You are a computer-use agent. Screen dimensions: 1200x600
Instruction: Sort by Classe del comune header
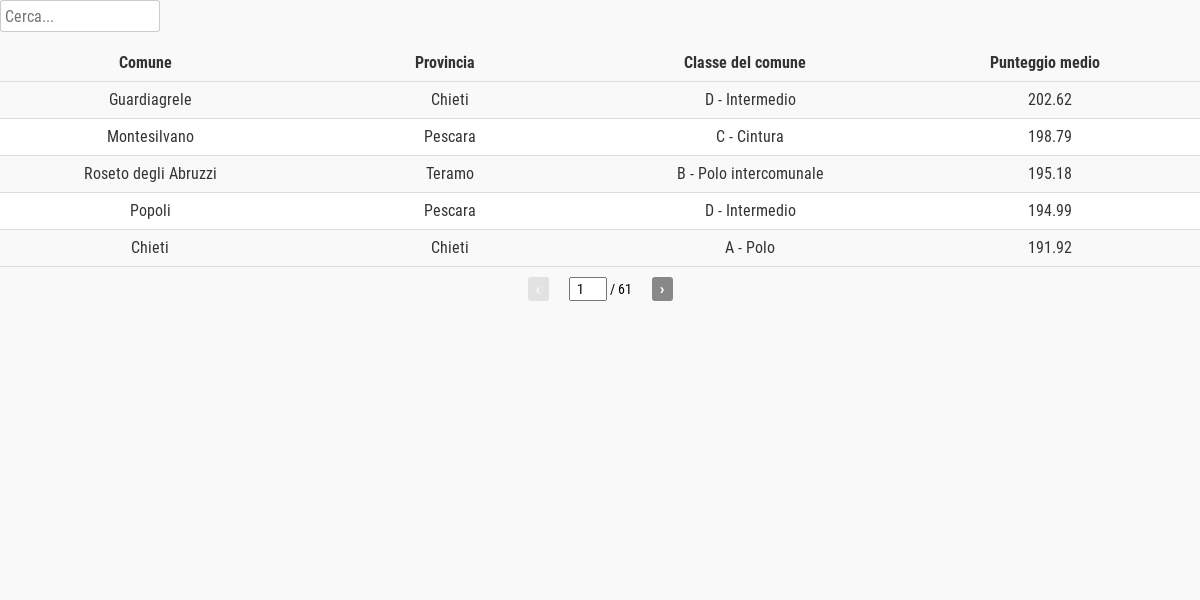point(745,62)
